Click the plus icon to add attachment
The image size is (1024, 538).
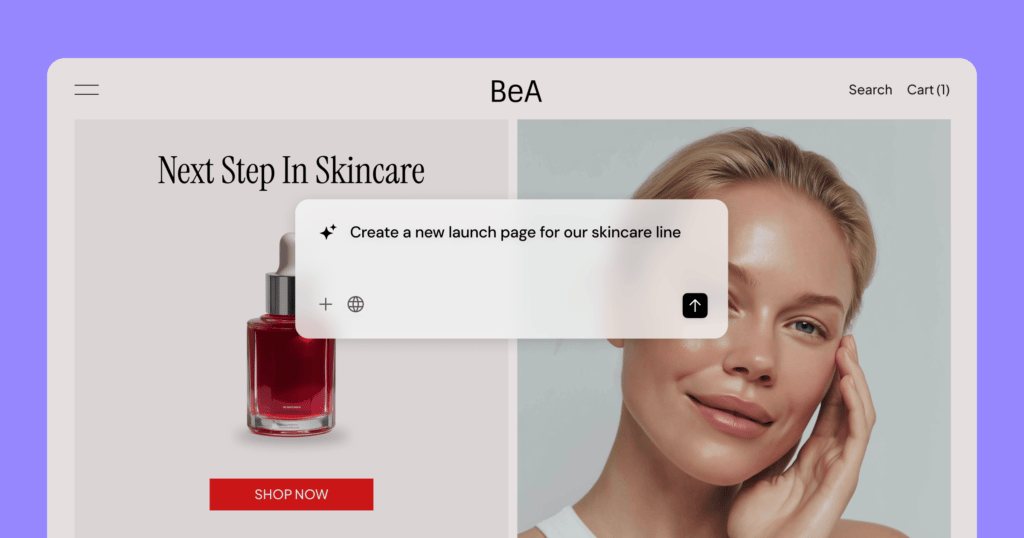[325, 304]
